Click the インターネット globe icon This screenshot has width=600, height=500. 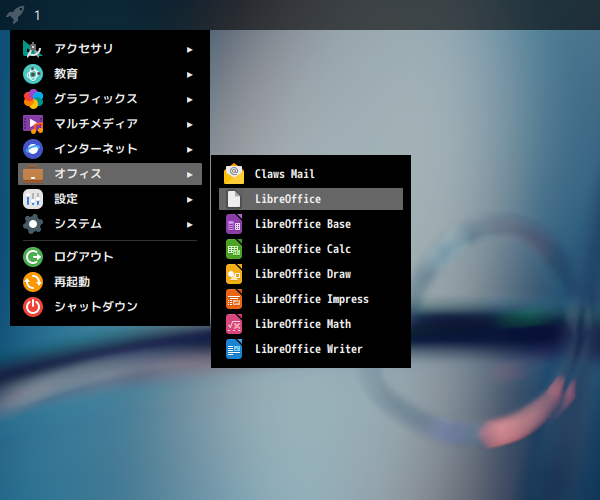[33, 149]
